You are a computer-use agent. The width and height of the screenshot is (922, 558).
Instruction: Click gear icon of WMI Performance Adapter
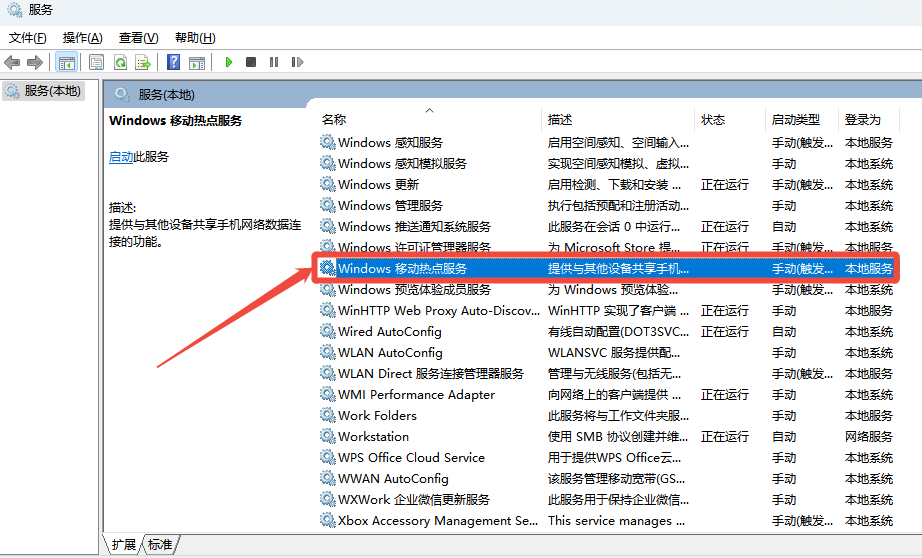[328, 394]
